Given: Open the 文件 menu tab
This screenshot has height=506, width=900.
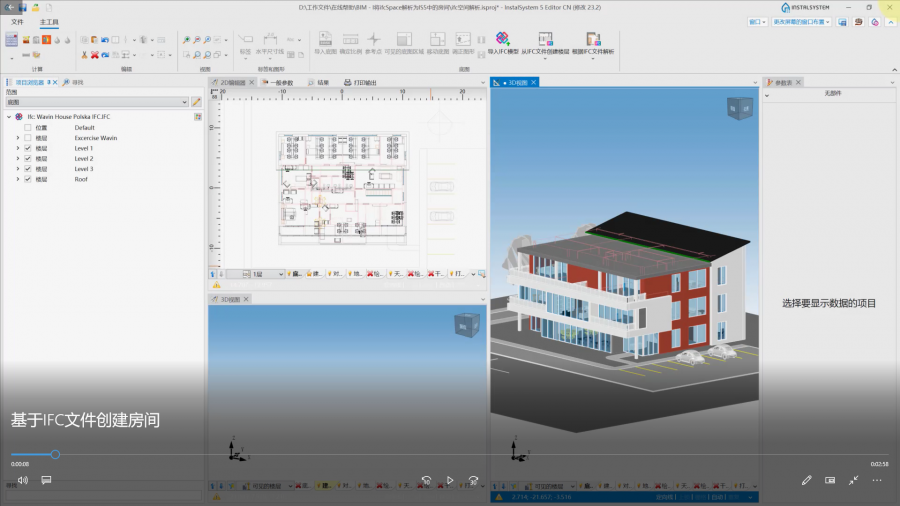Looking at the screenshot, I should tap(17, 21).
